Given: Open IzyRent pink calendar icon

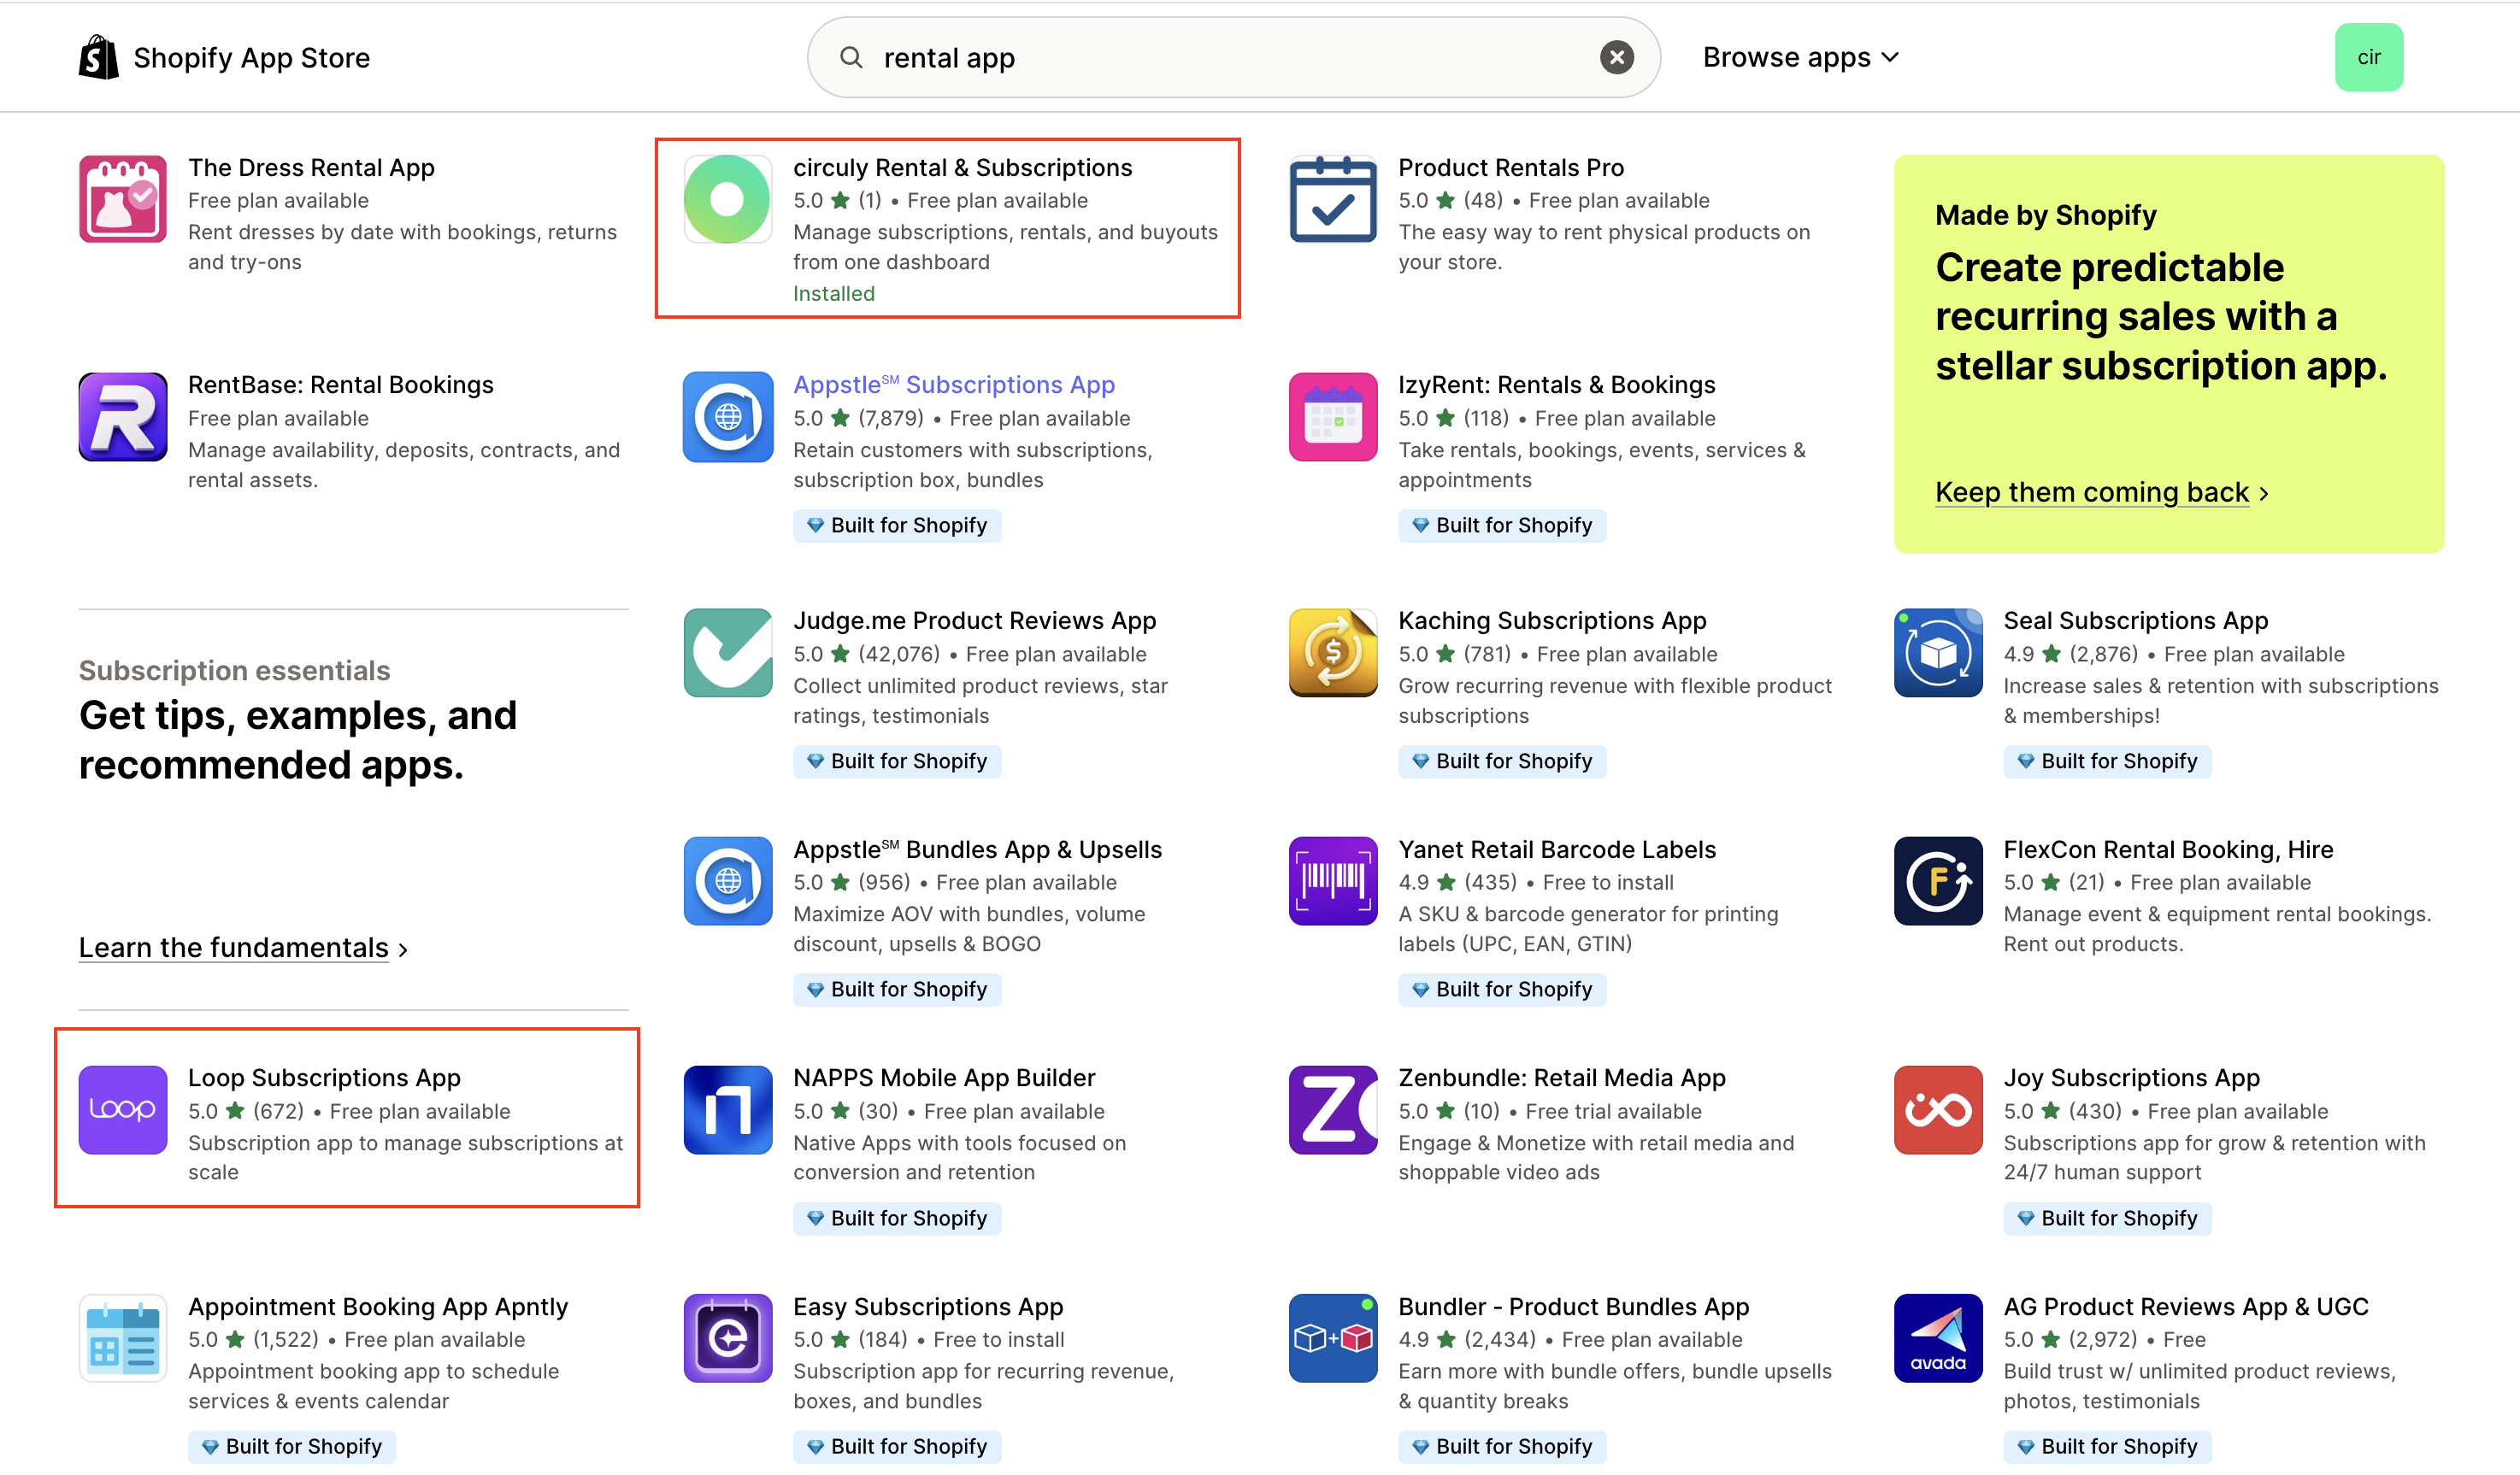Looking at the screenshot, I should click(x=1333, y=417).
